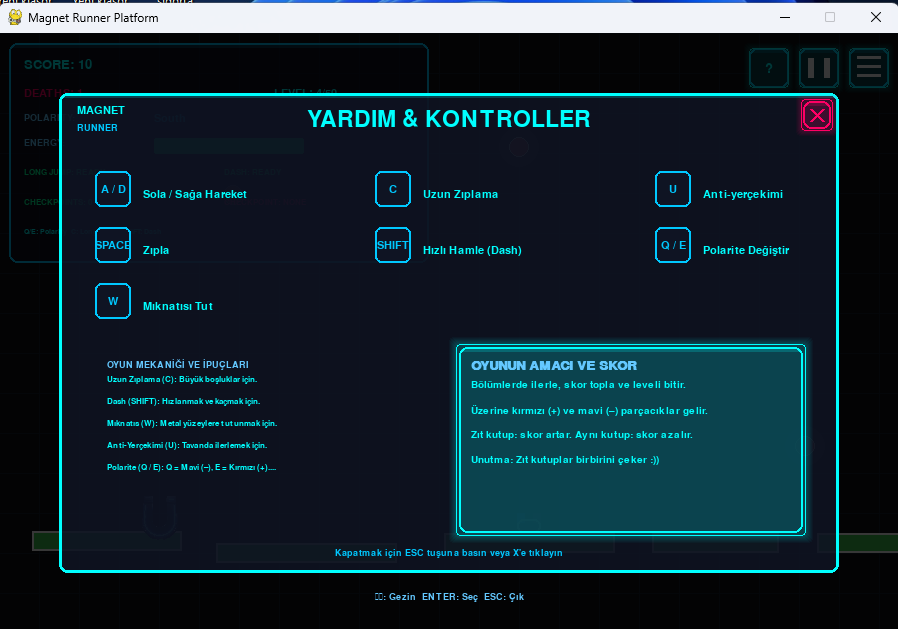Click the U anti-gravity key icon
The width and height of the screenshot is (898, 629).
[673, 189]
